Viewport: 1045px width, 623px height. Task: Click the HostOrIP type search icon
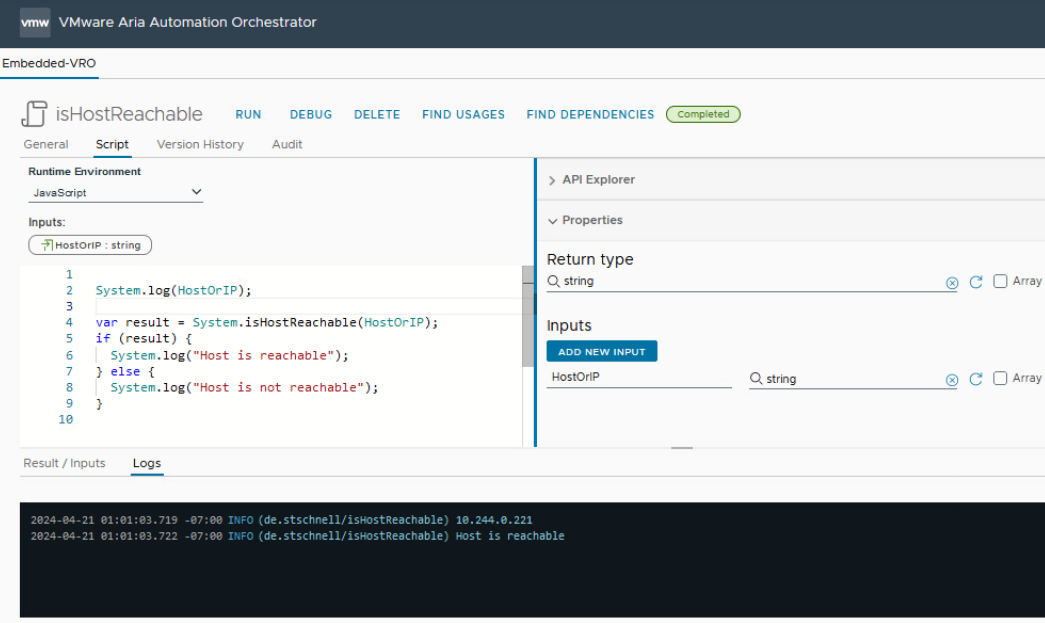click(x=756, y=378)
